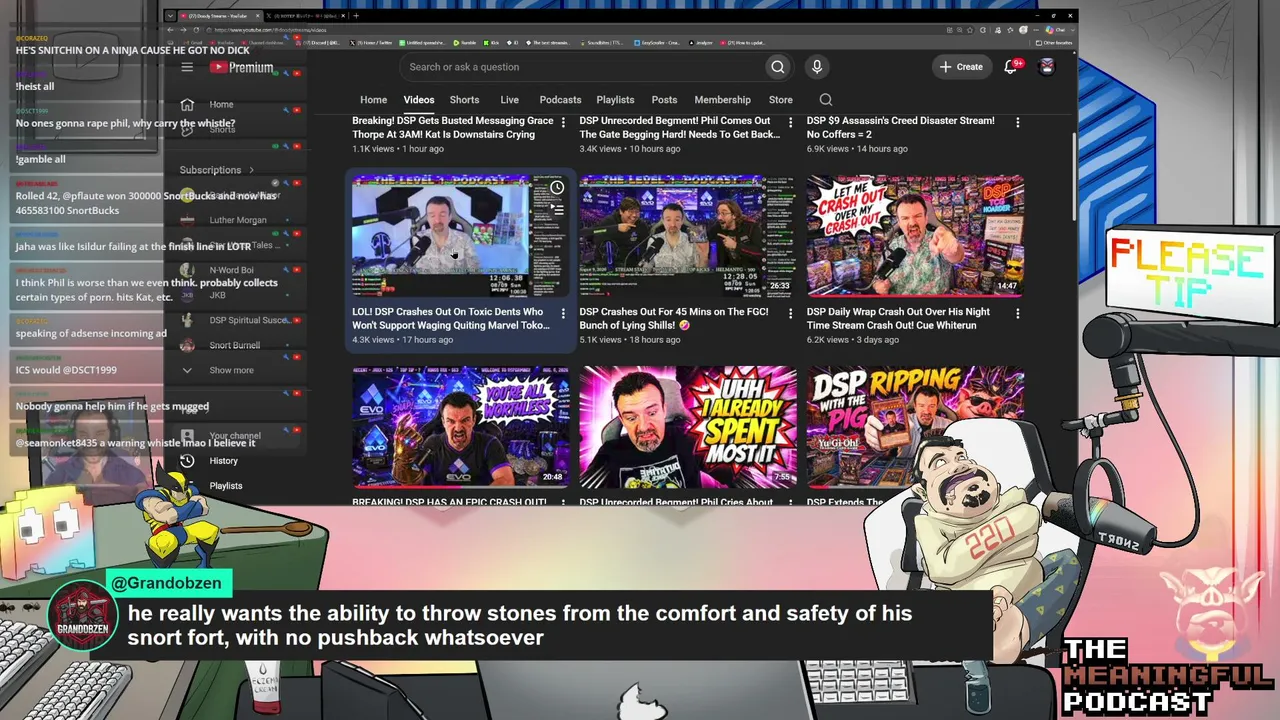Play the Toxic Dents video thumbnail
This screenshot has height=720, width=1280.
point(461,236)
